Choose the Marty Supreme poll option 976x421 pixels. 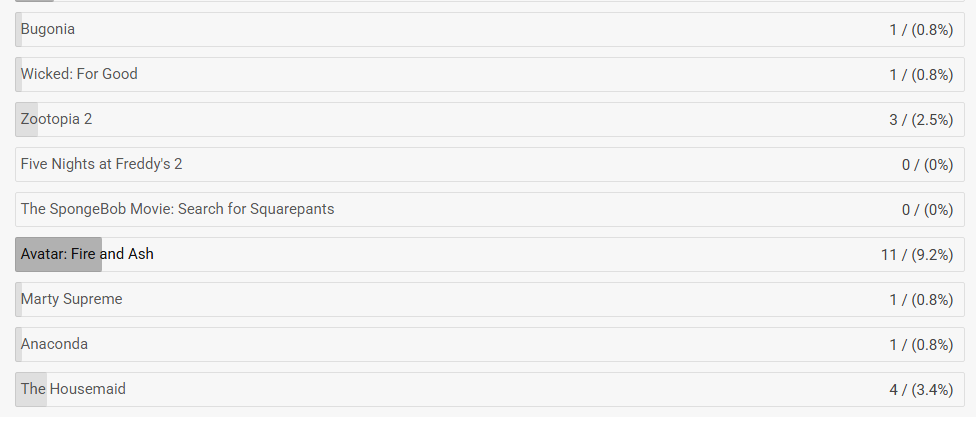point(490,300)
